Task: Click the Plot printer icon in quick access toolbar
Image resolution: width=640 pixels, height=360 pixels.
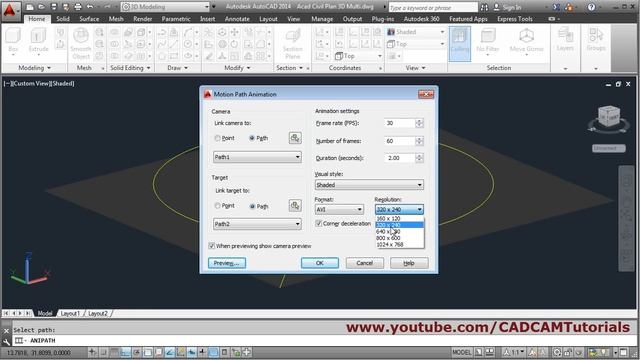Action: click(x=78, y=7)
